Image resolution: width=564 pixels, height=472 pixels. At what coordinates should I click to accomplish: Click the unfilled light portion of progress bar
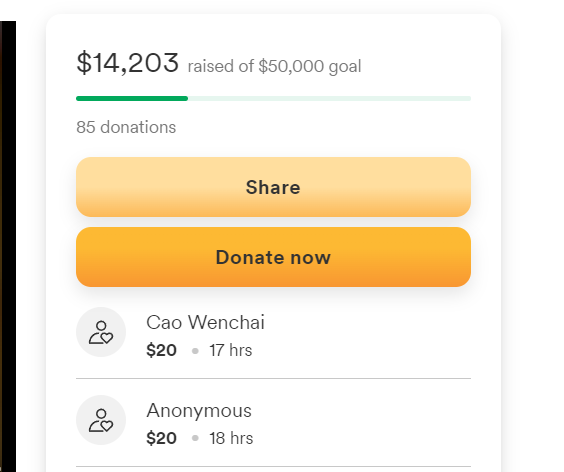[x=329, y=98]
